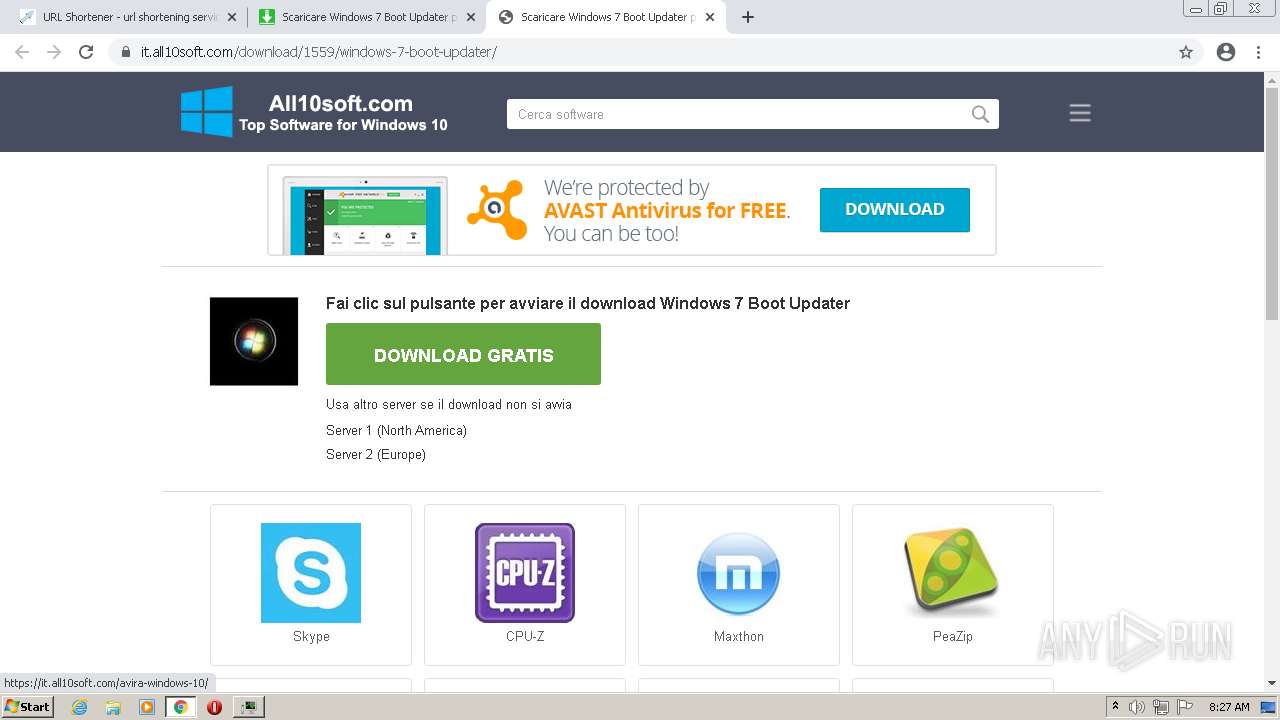Open the PeaZip text link
1280x720 pixels.
coord(953,636)
